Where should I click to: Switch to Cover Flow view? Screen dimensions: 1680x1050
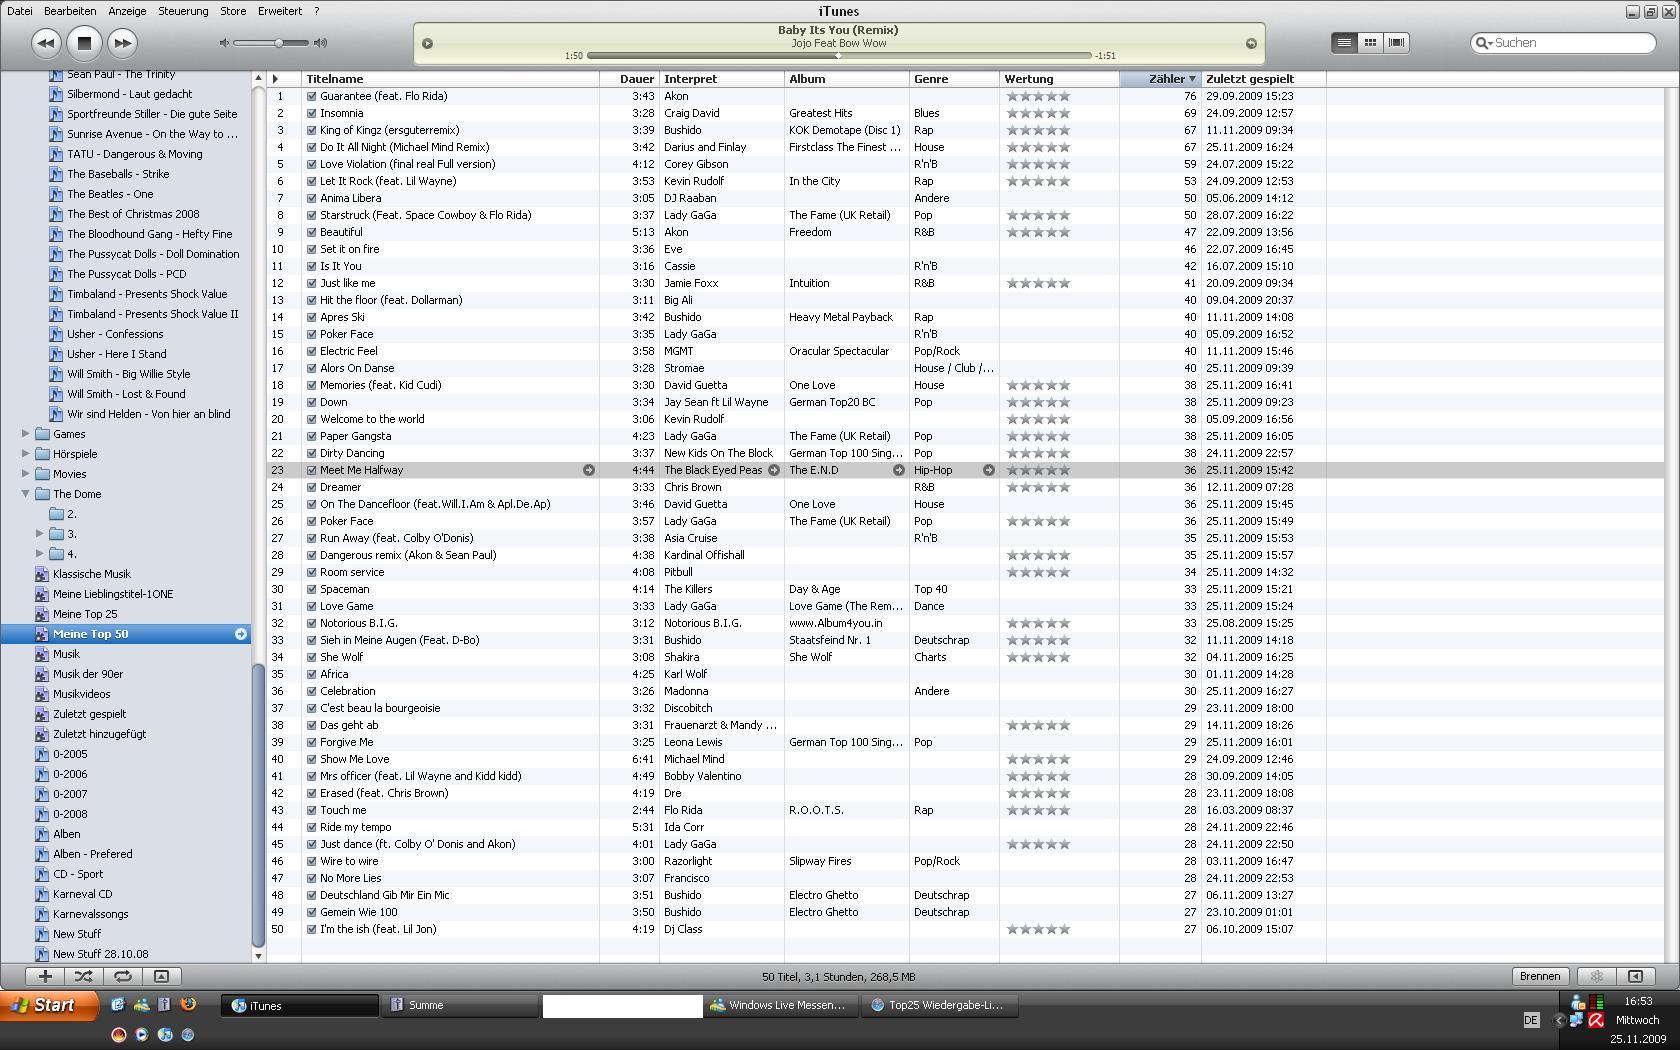click(1397, 42)
